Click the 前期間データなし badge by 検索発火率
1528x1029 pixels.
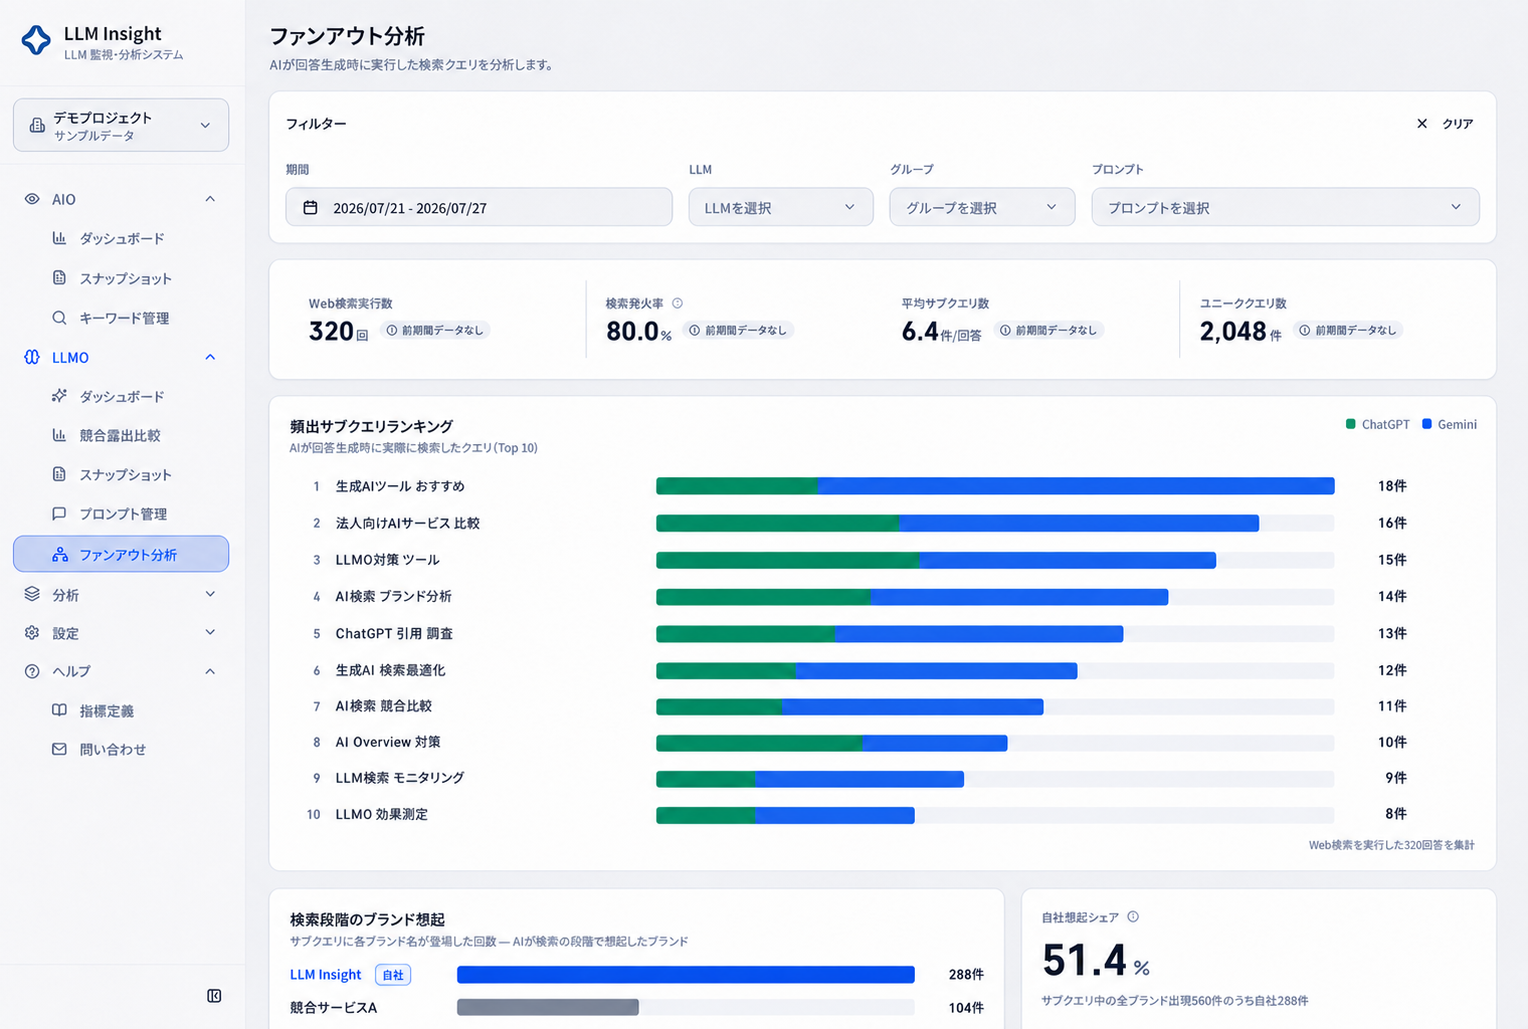pyautogui.click(x=739, y=330)
